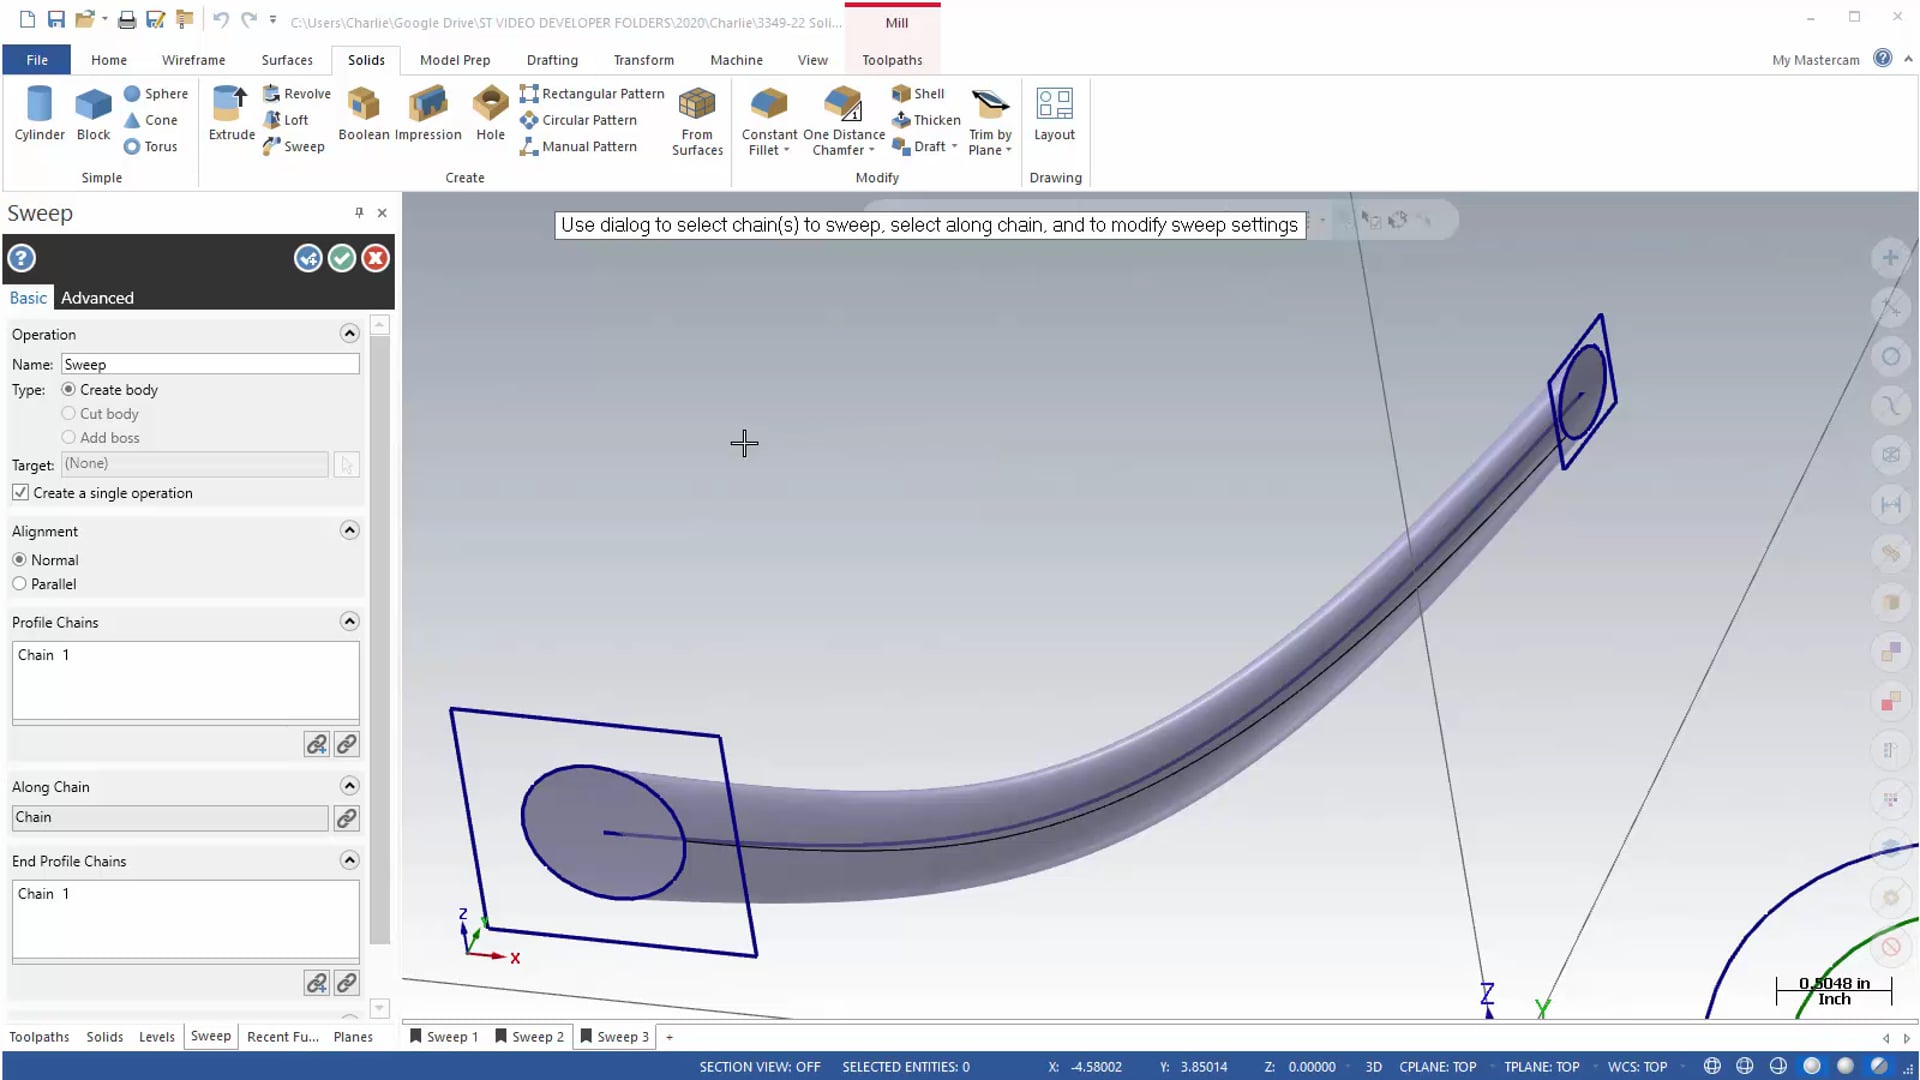
Task: Toggle the Create body radio button
Action: coord(69,389)
